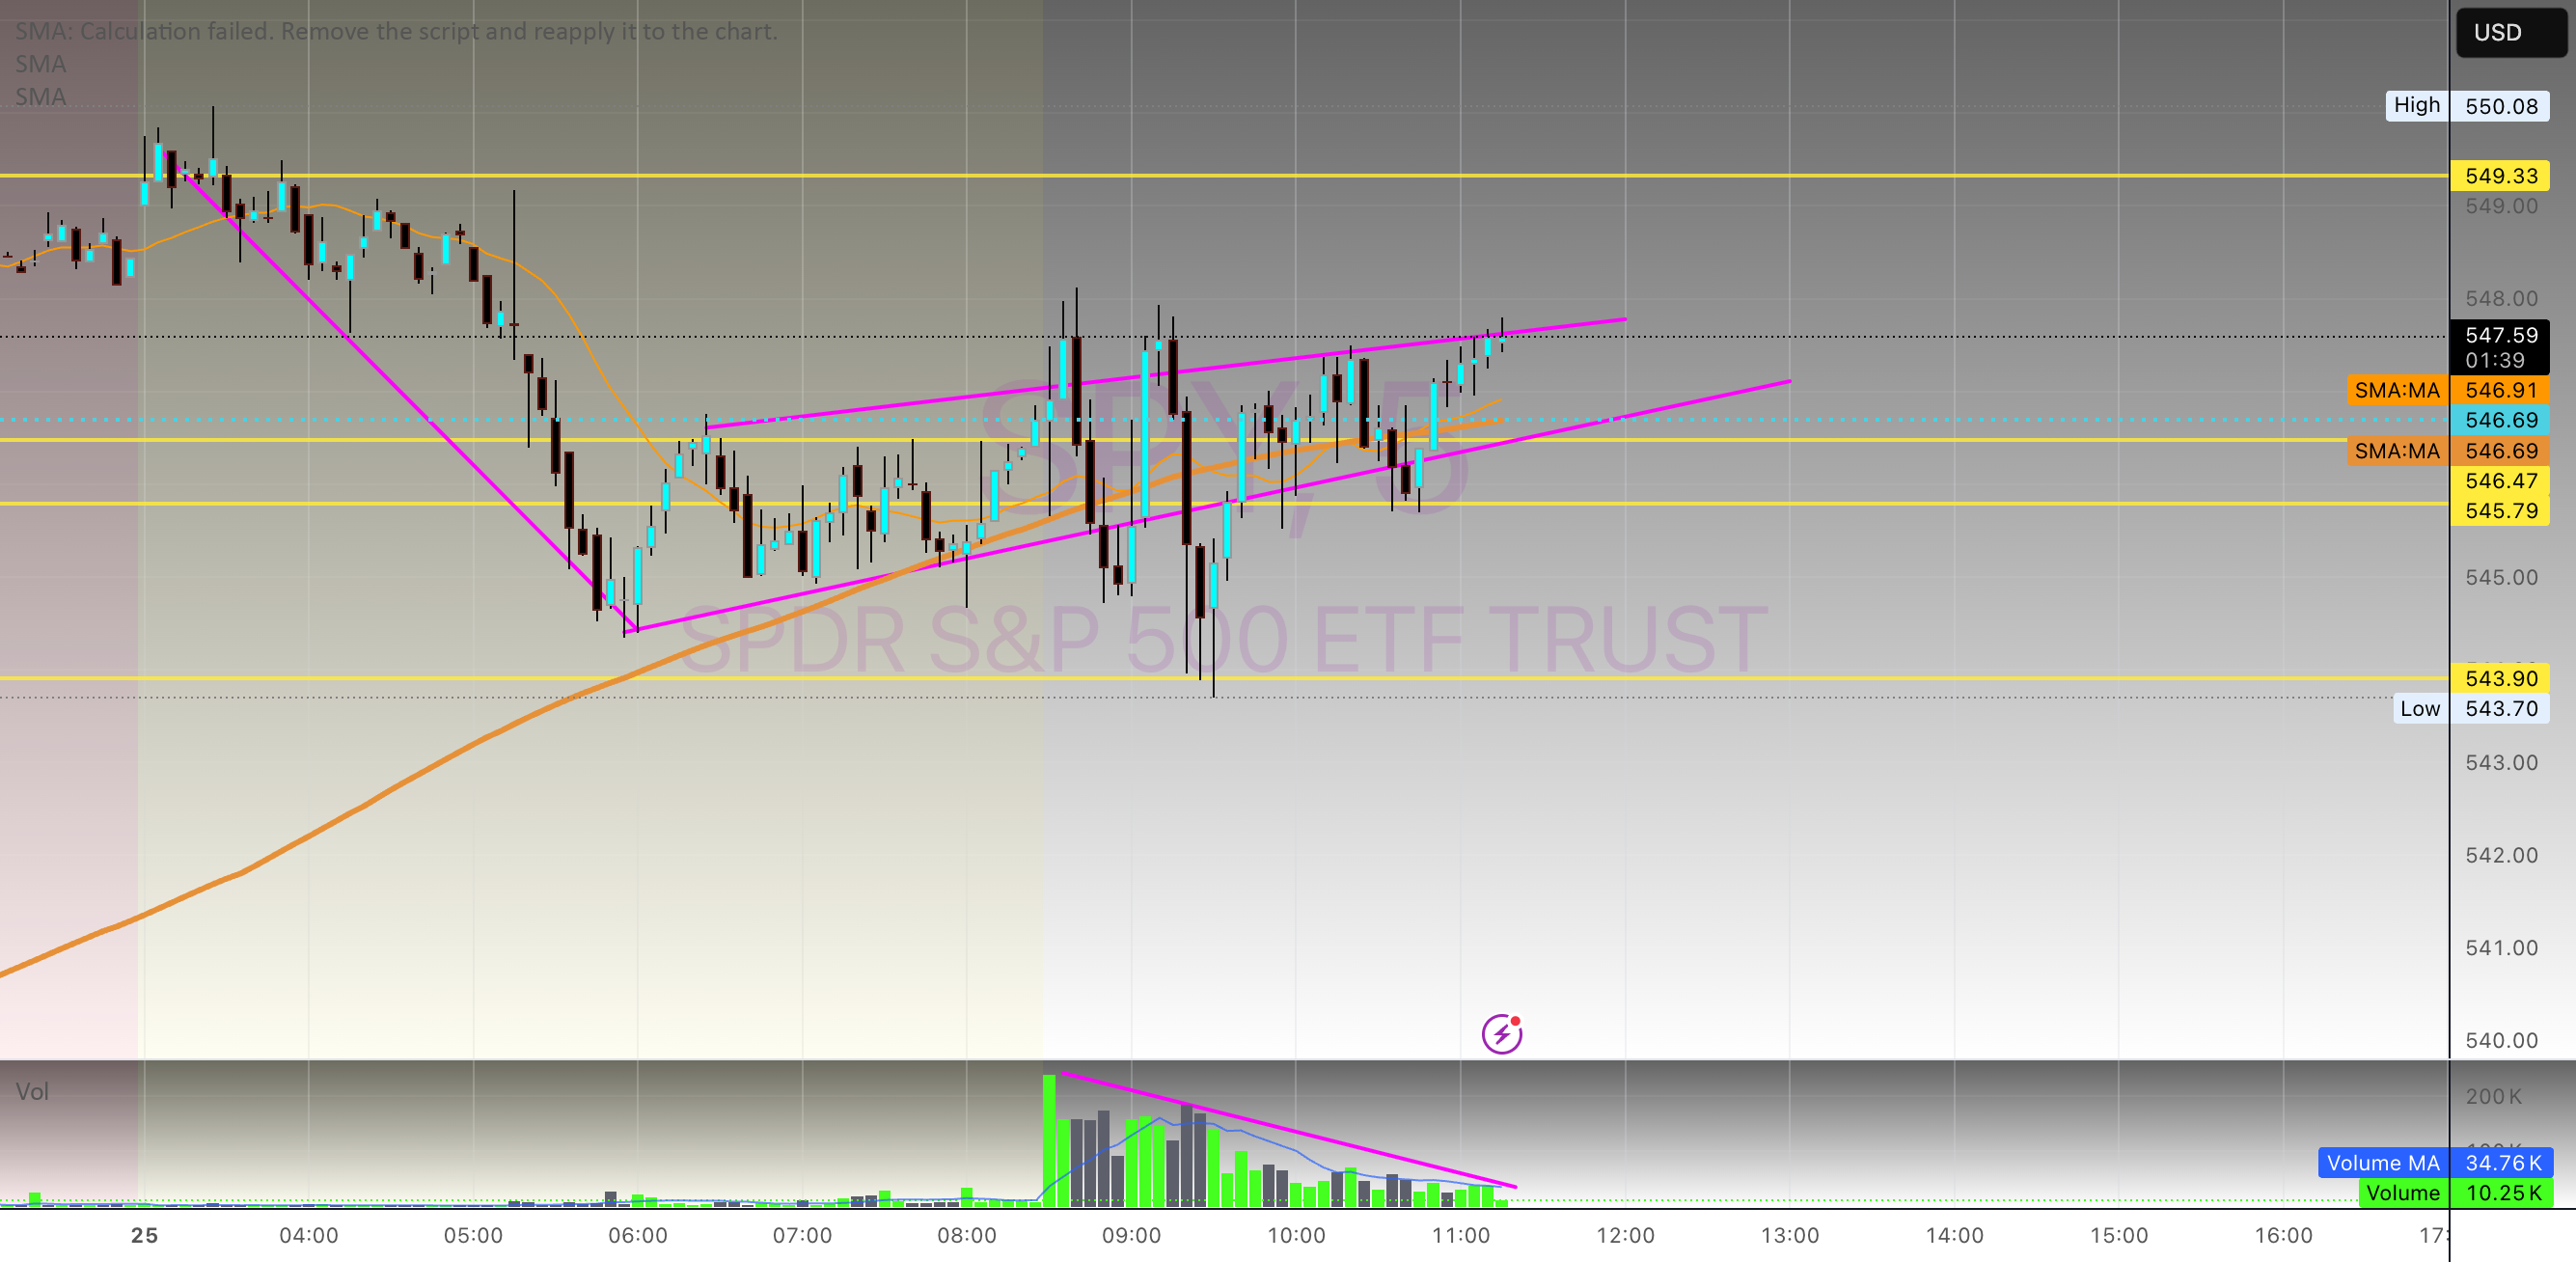Click the SMA:MA 546.69 orange label
This screenshot has width=2576, height=1262.
(x=2448, y=451)
